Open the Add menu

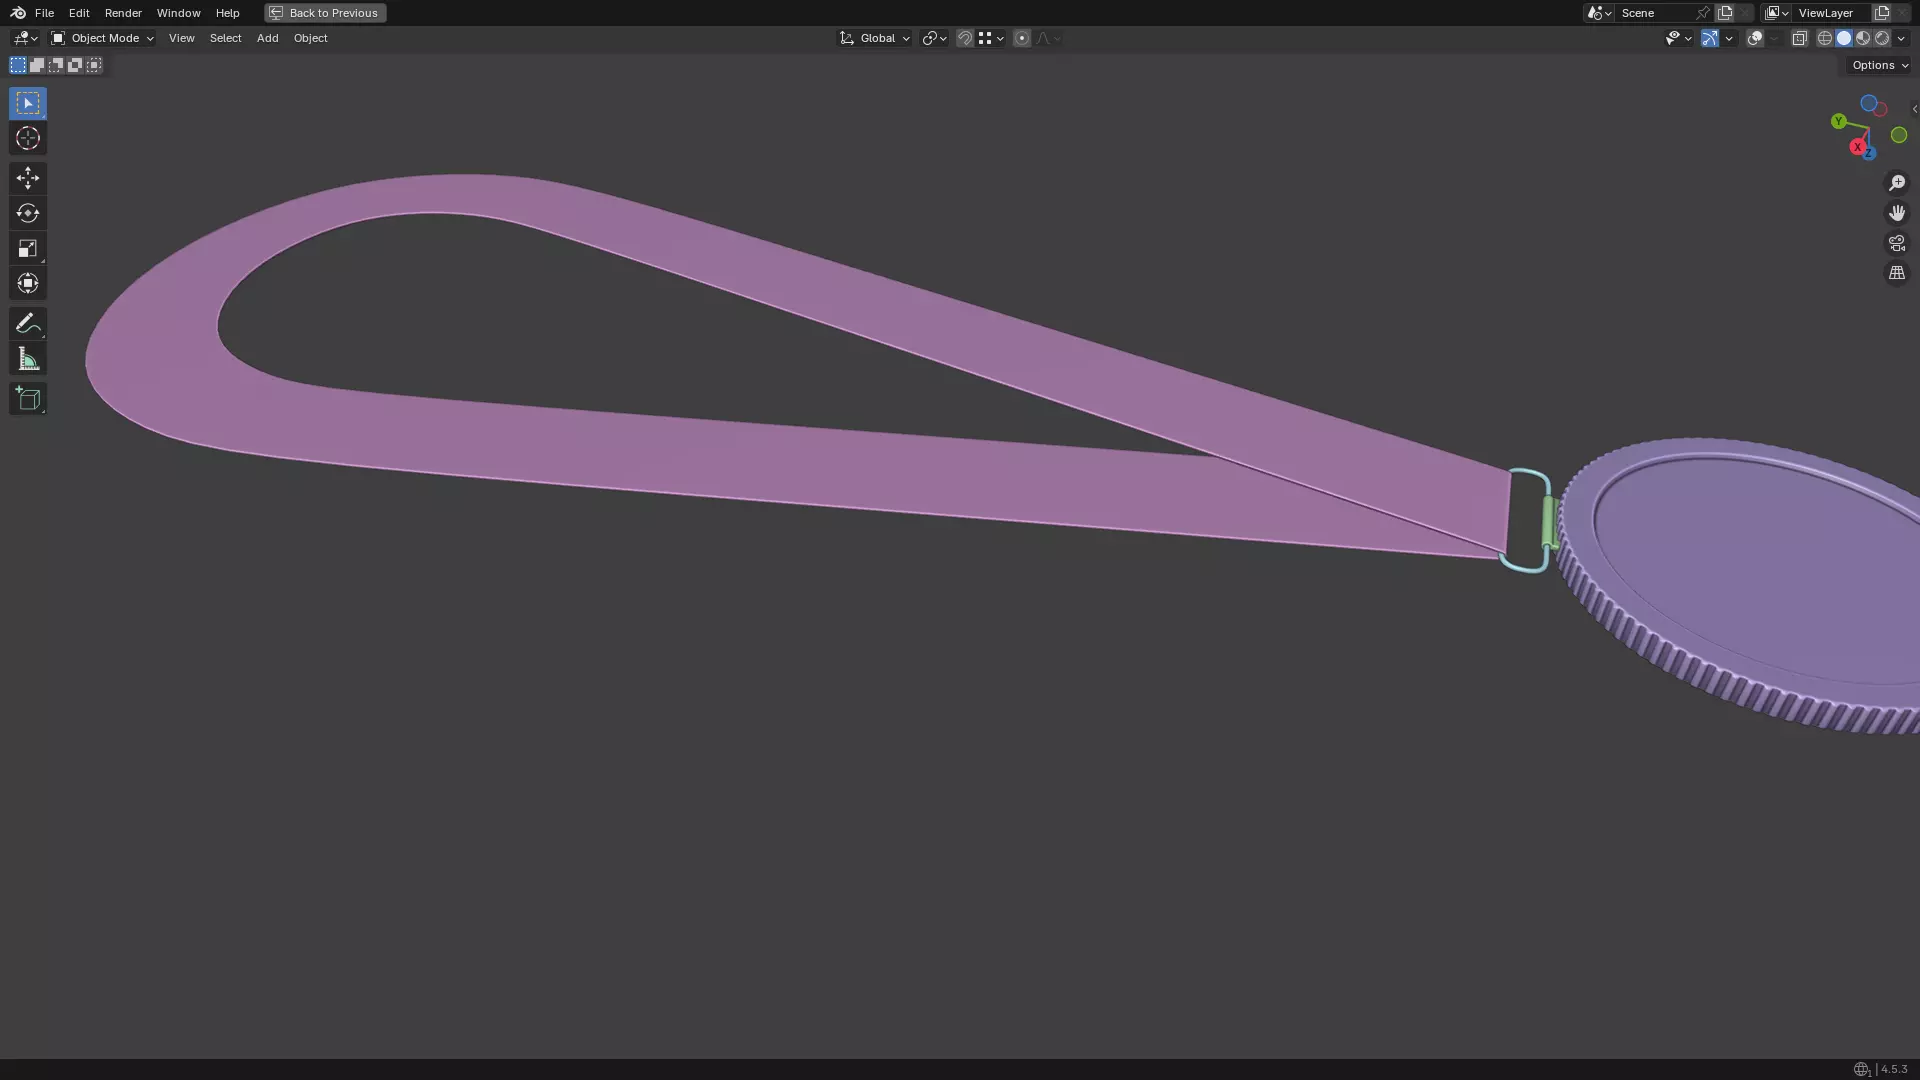(x=267, y=38)
